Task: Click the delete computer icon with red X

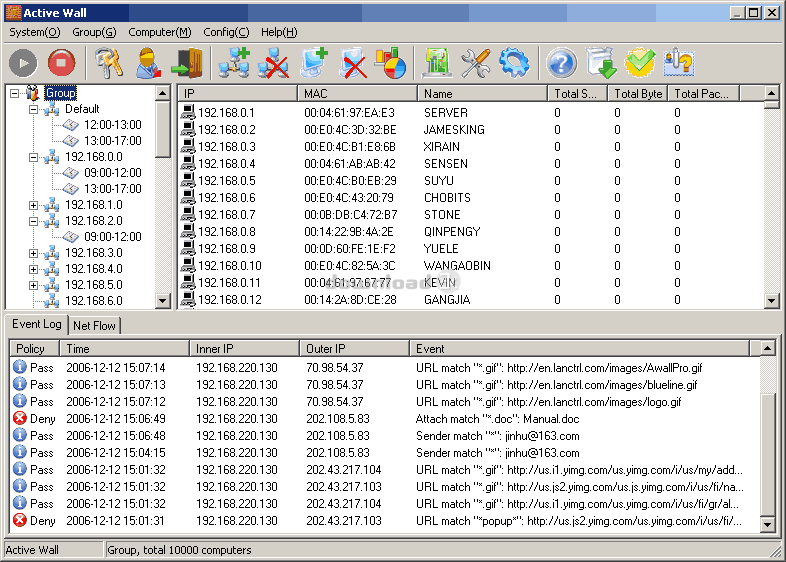Action: point(351,63)
